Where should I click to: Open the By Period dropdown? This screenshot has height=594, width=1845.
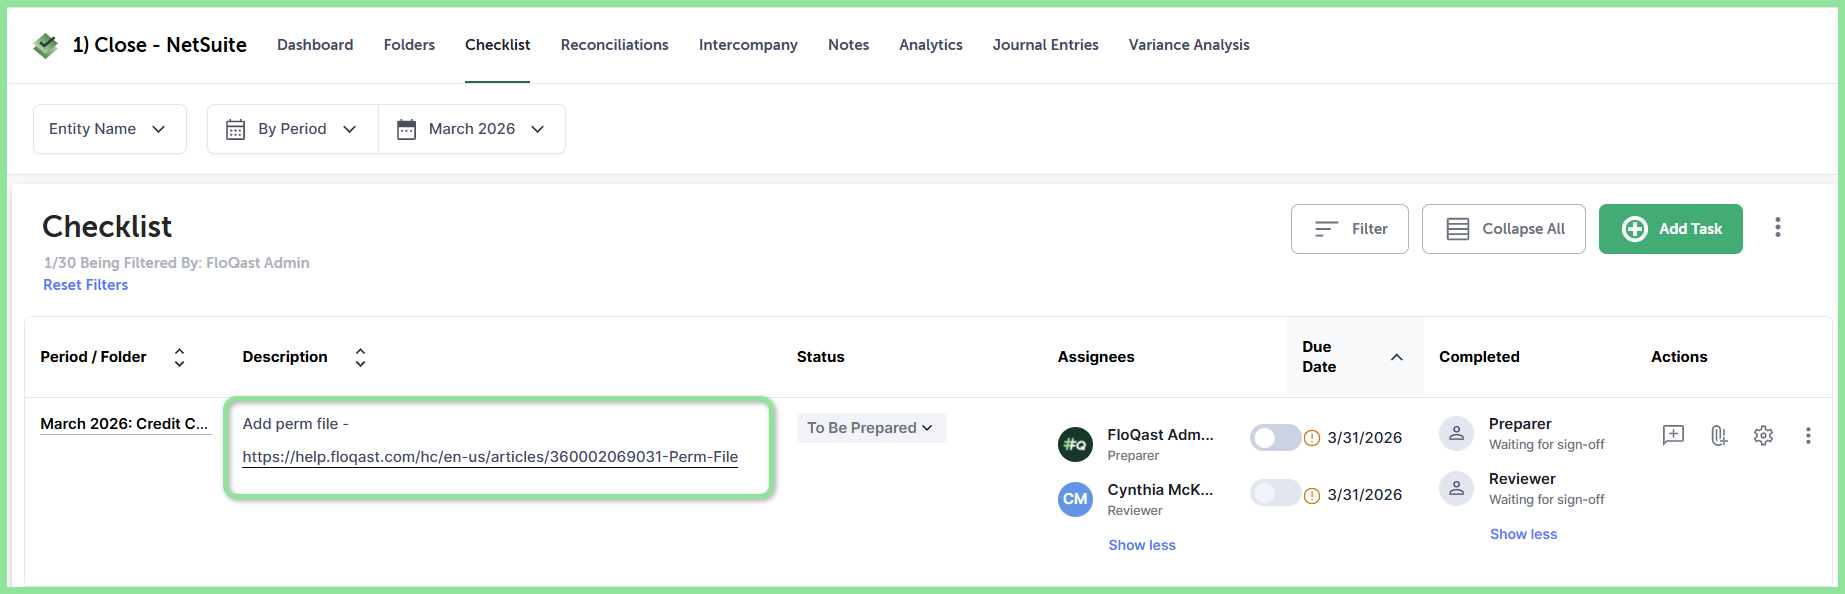293,129
